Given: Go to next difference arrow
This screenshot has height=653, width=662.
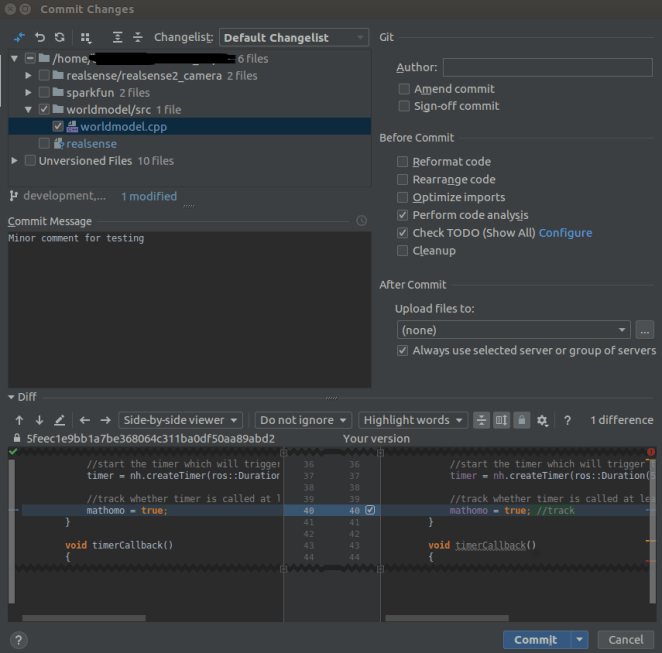Looking at the screenshot, I should 39,421.
